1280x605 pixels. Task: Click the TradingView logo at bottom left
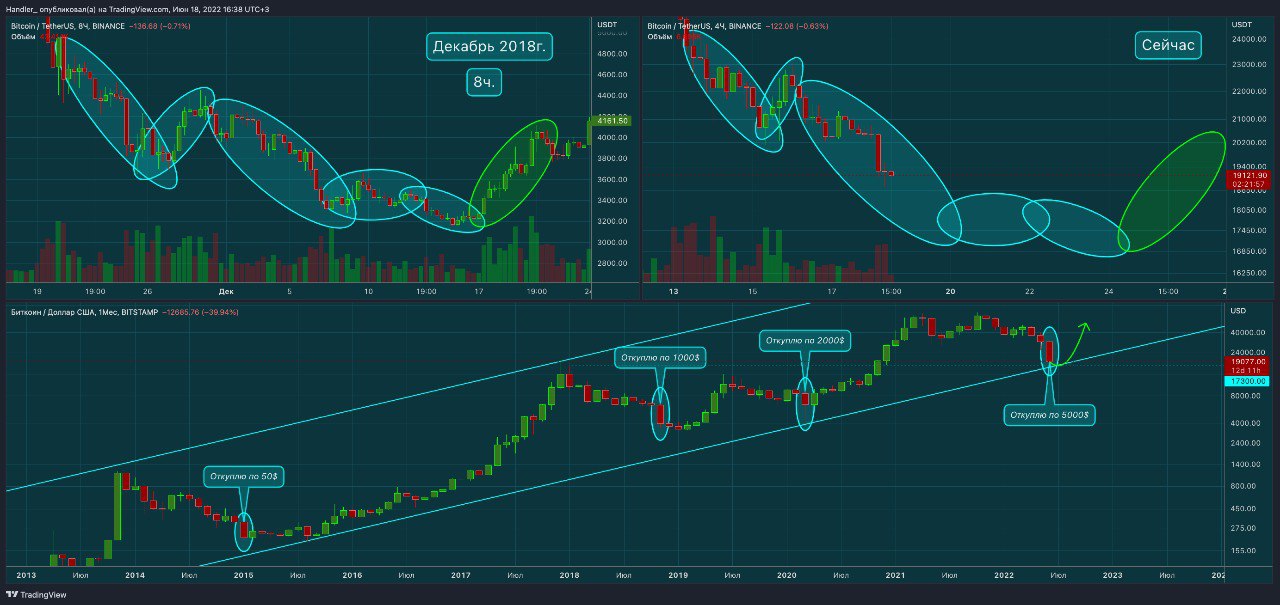click(35, 595)
